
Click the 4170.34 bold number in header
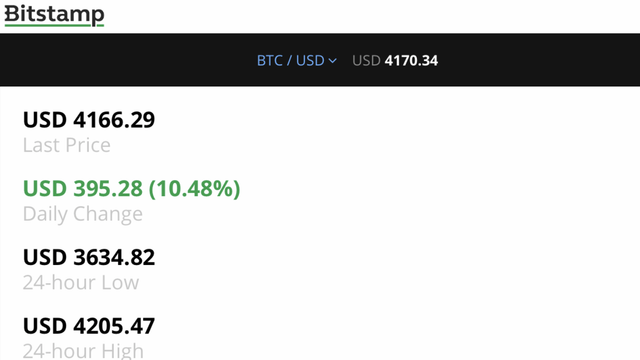point(411,60)
